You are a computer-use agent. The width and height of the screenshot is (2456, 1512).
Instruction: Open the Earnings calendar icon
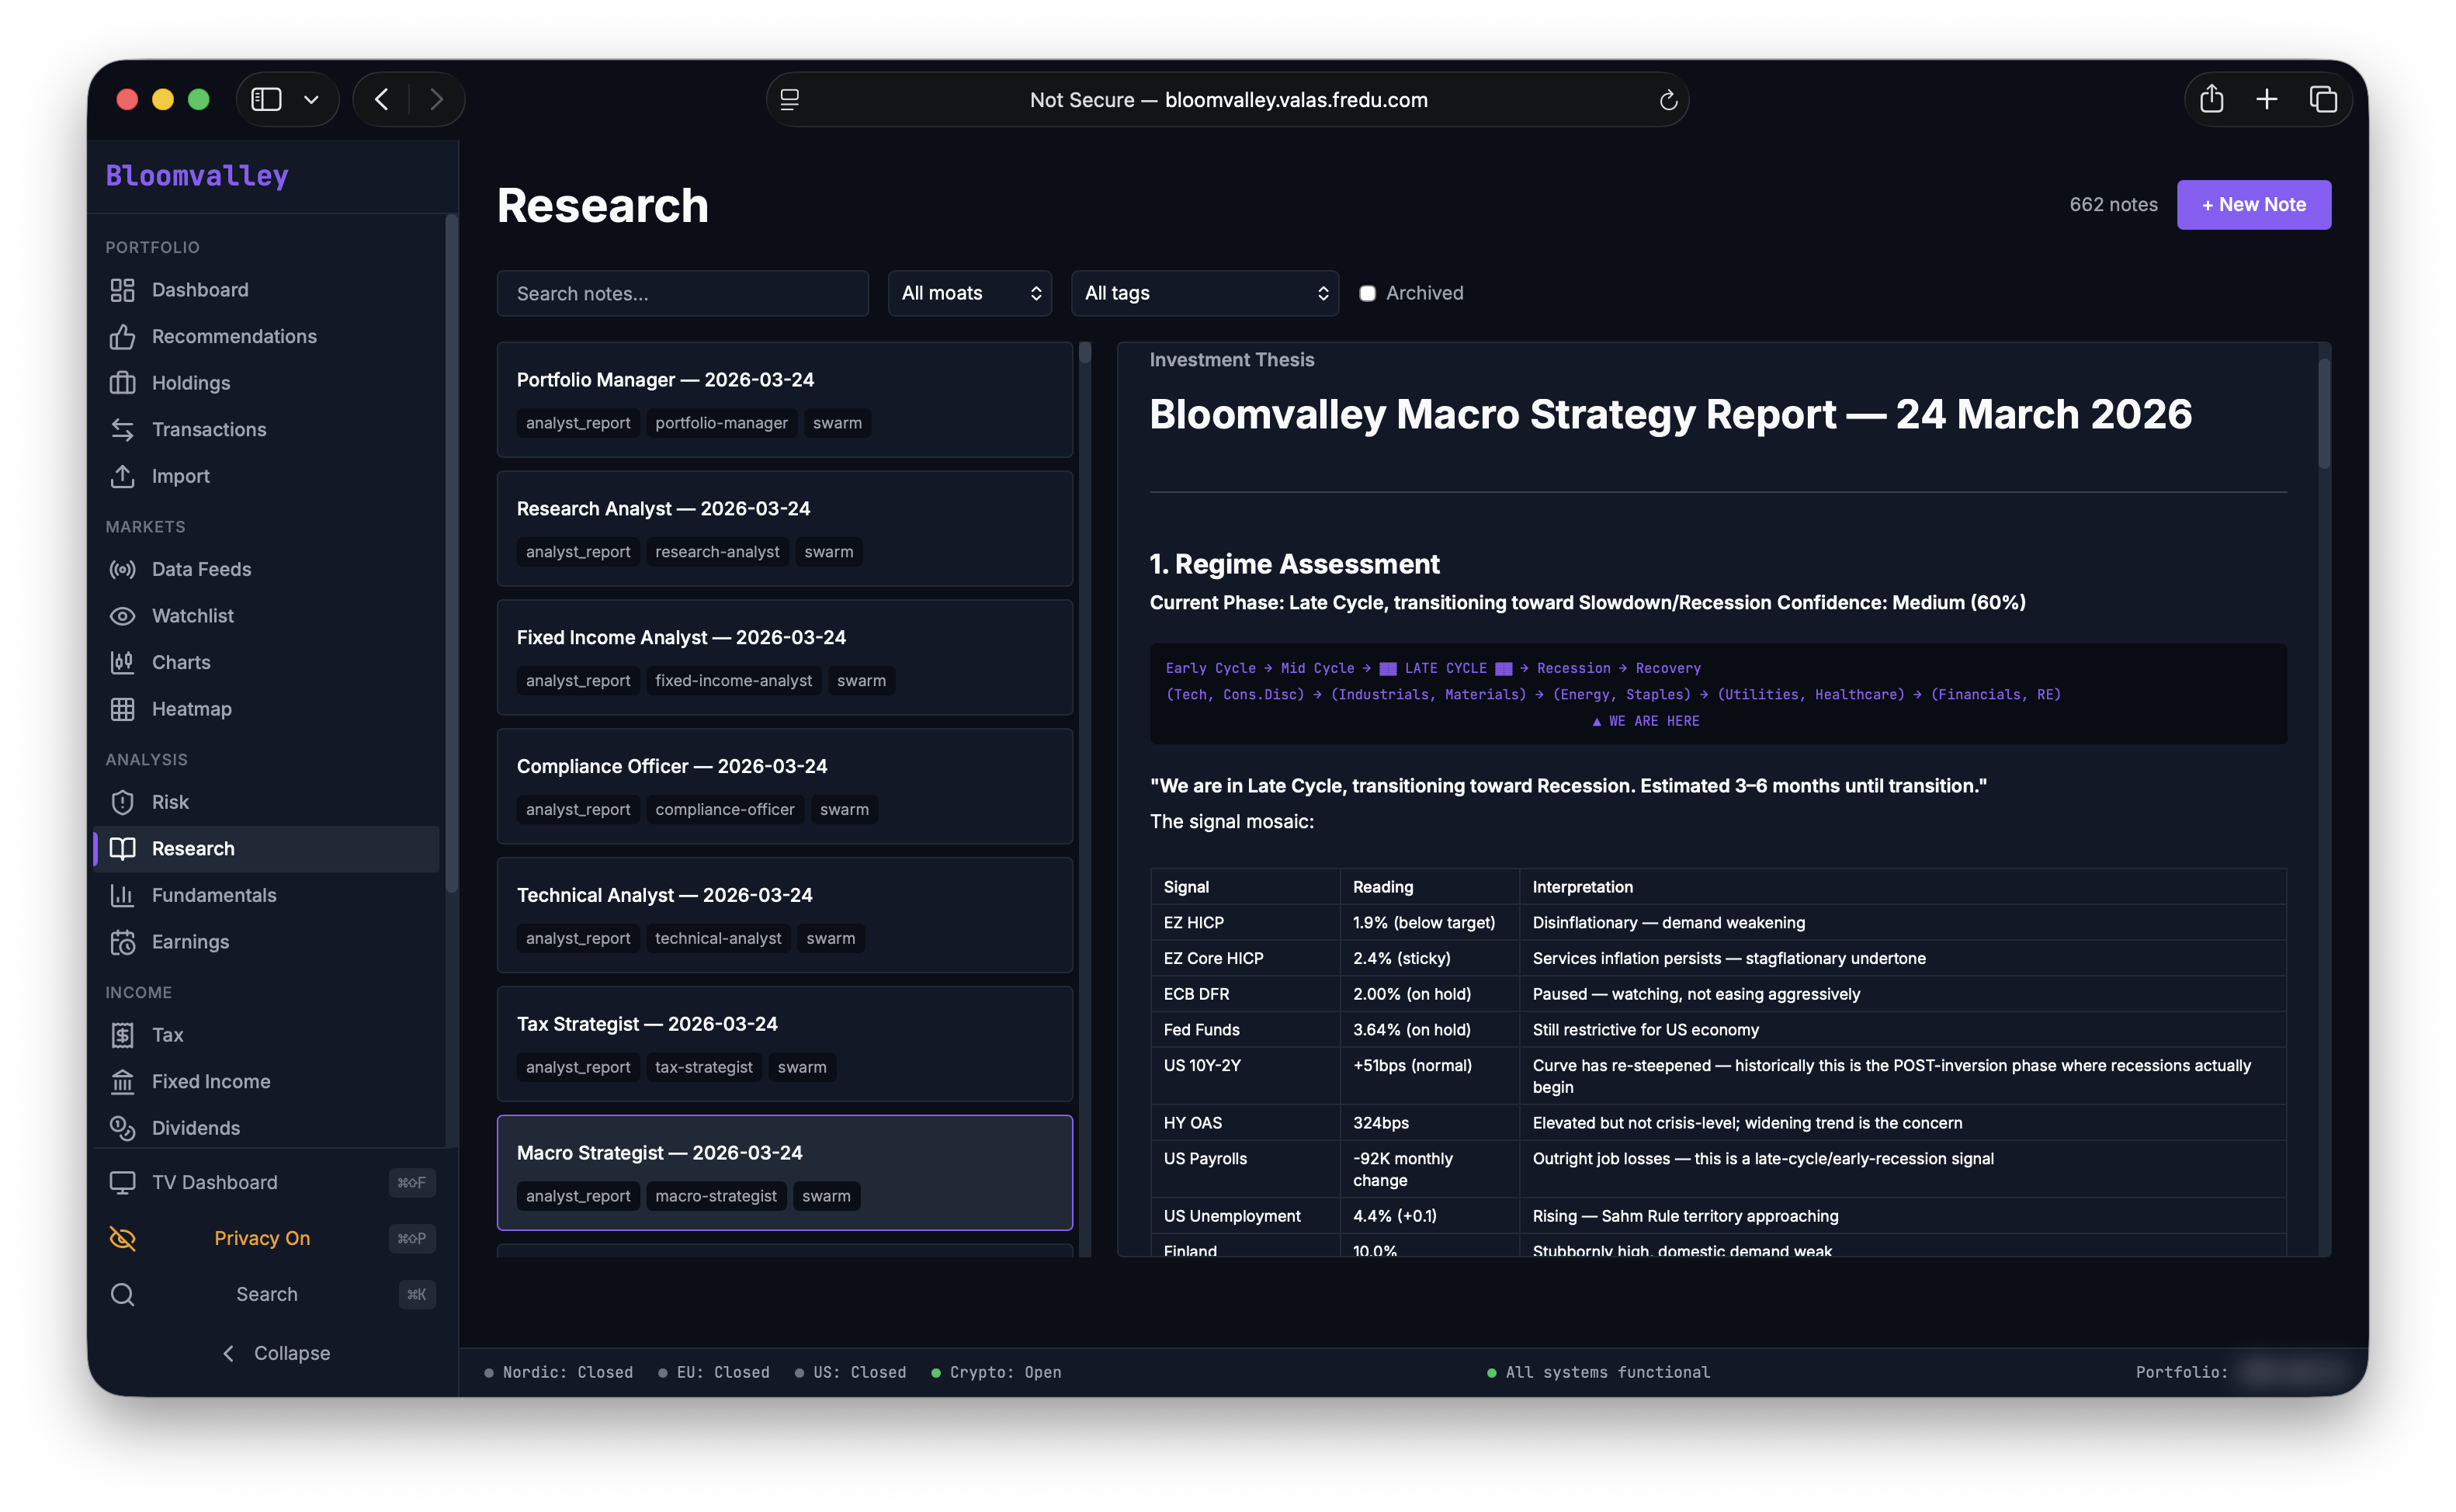tap(122, 942)
